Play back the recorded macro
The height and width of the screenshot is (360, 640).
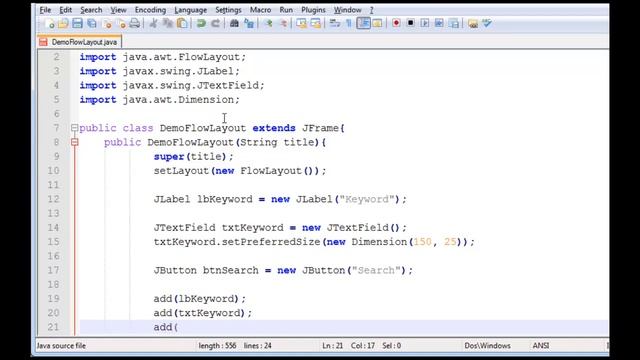click(424, 23)
